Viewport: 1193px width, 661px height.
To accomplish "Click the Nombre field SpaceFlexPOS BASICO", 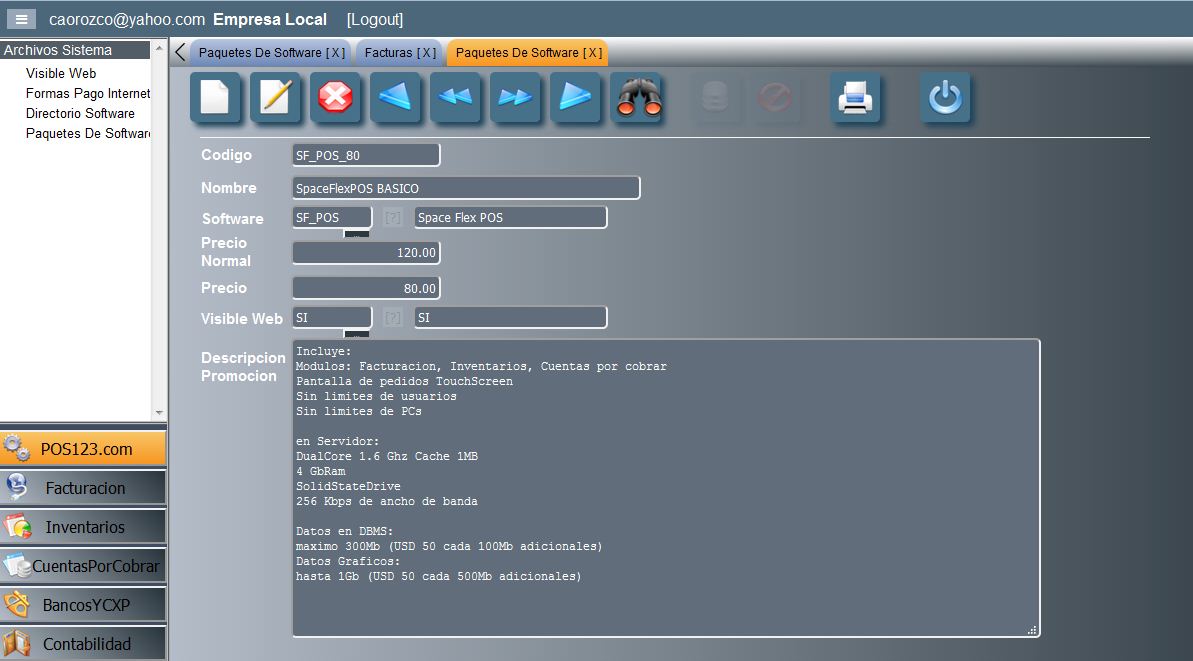I will pos(466,188).
